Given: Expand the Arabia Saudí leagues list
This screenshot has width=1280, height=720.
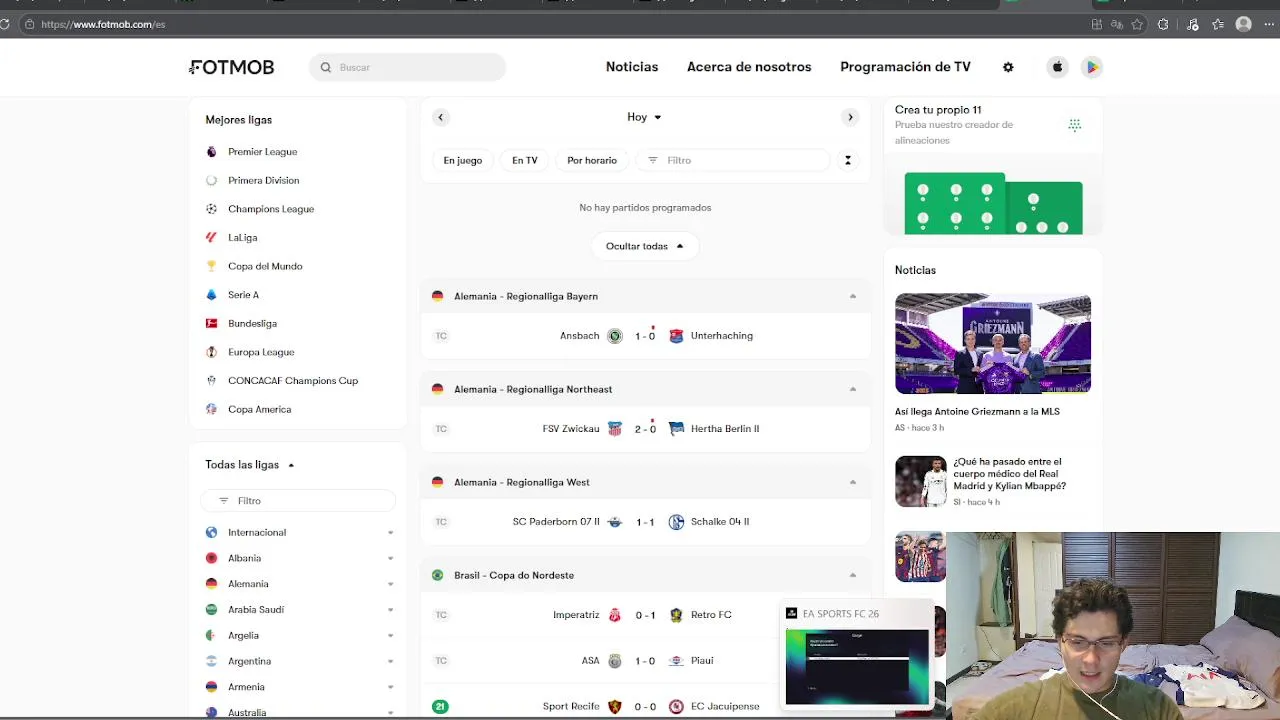Looking at the screenshot, I should tap(390, 610).
